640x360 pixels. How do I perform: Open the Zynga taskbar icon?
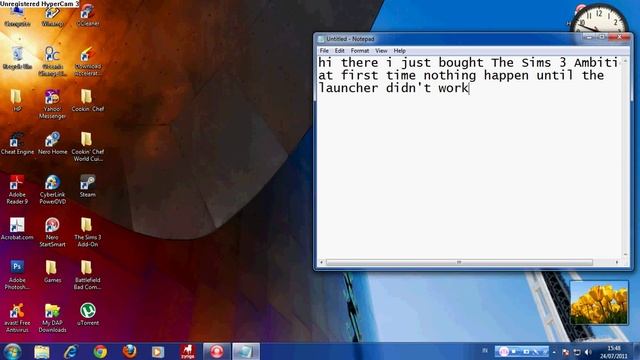click(187, 351)
